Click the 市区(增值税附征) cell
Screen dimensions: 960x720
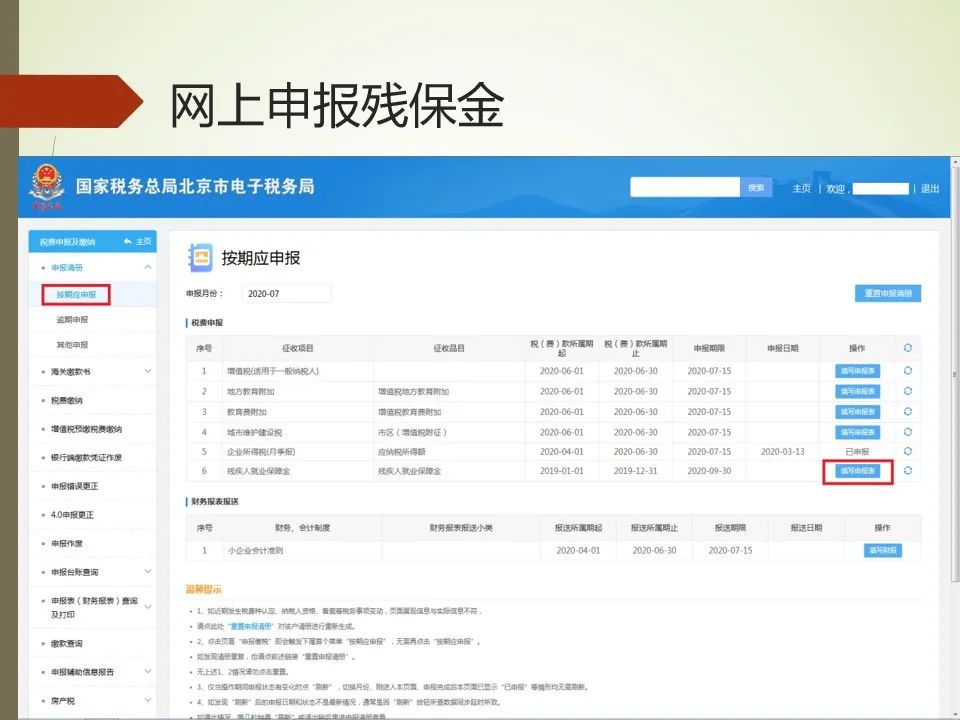click(x=412, y=432)
